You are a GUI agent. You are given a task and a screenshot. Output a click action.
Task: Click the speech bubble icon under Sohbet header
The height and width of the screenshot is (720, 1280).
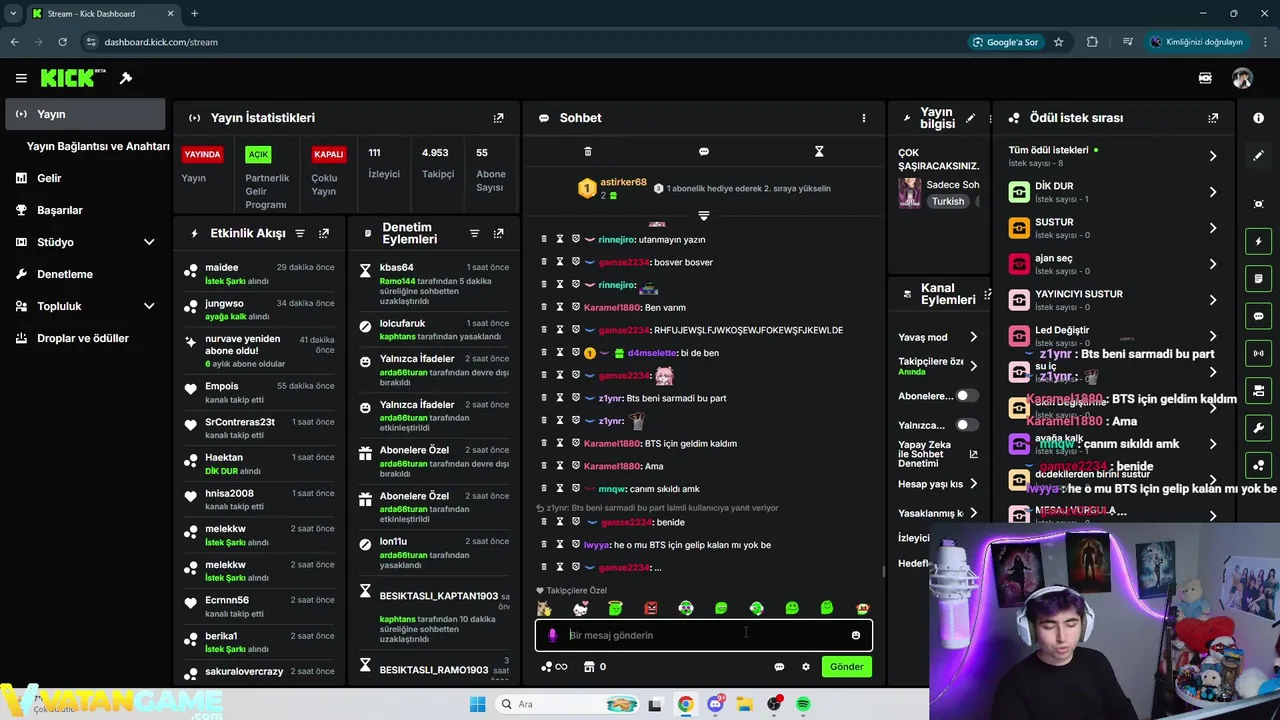point(704,151)
